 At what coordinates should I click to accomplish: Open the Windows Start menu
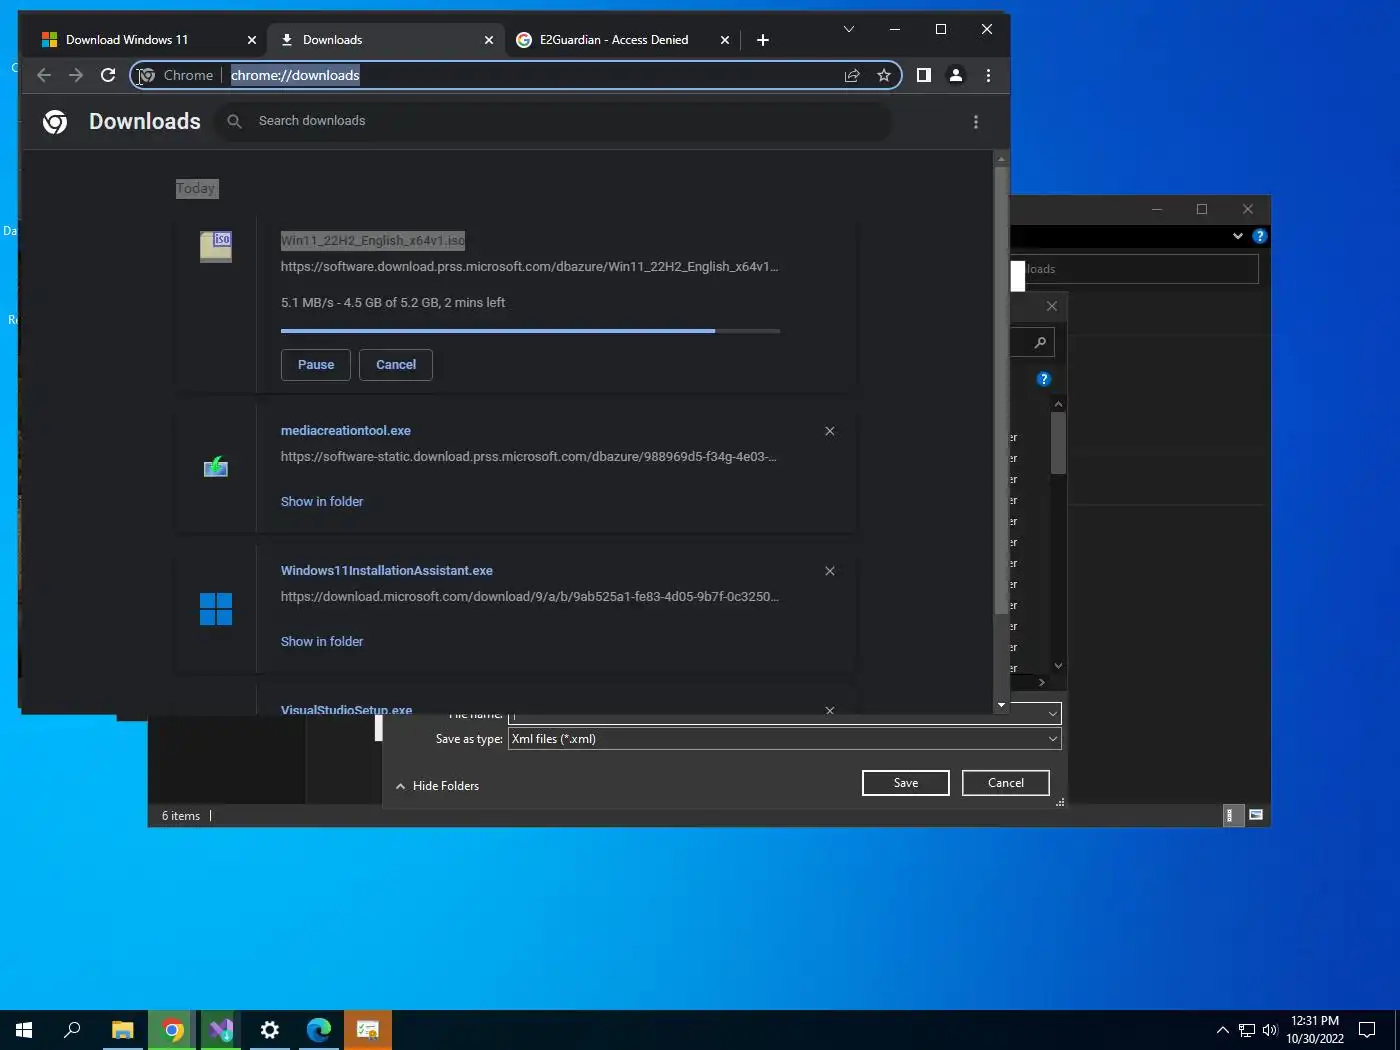[x=24, y=1030]
